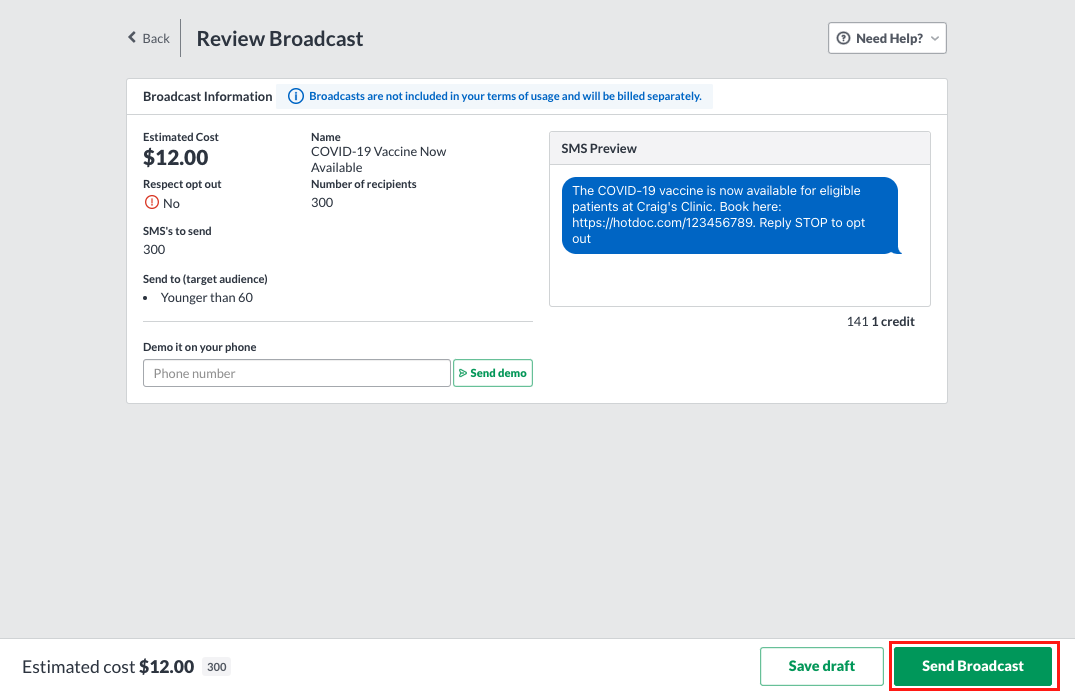Click the Back arrow chevron icon
This screenshot has height=693, width=1075.
[x=132, y=38]
